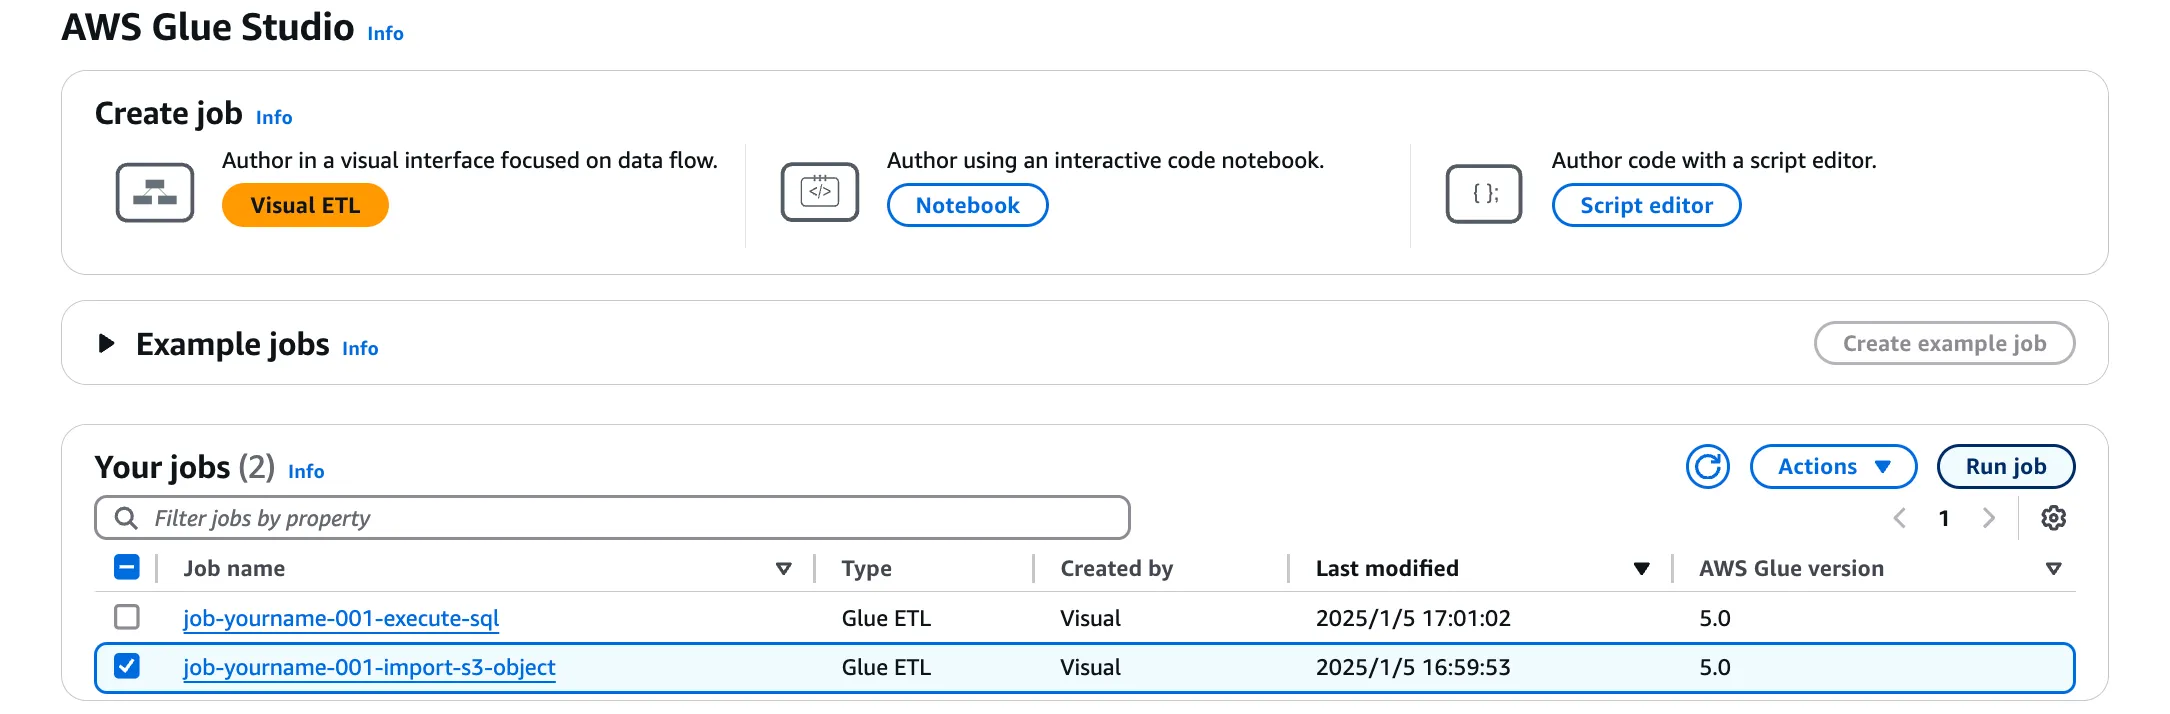Expand the Example jobs section
The width and height of the screenshot is (2170, 714).
[x=106, y=344]
